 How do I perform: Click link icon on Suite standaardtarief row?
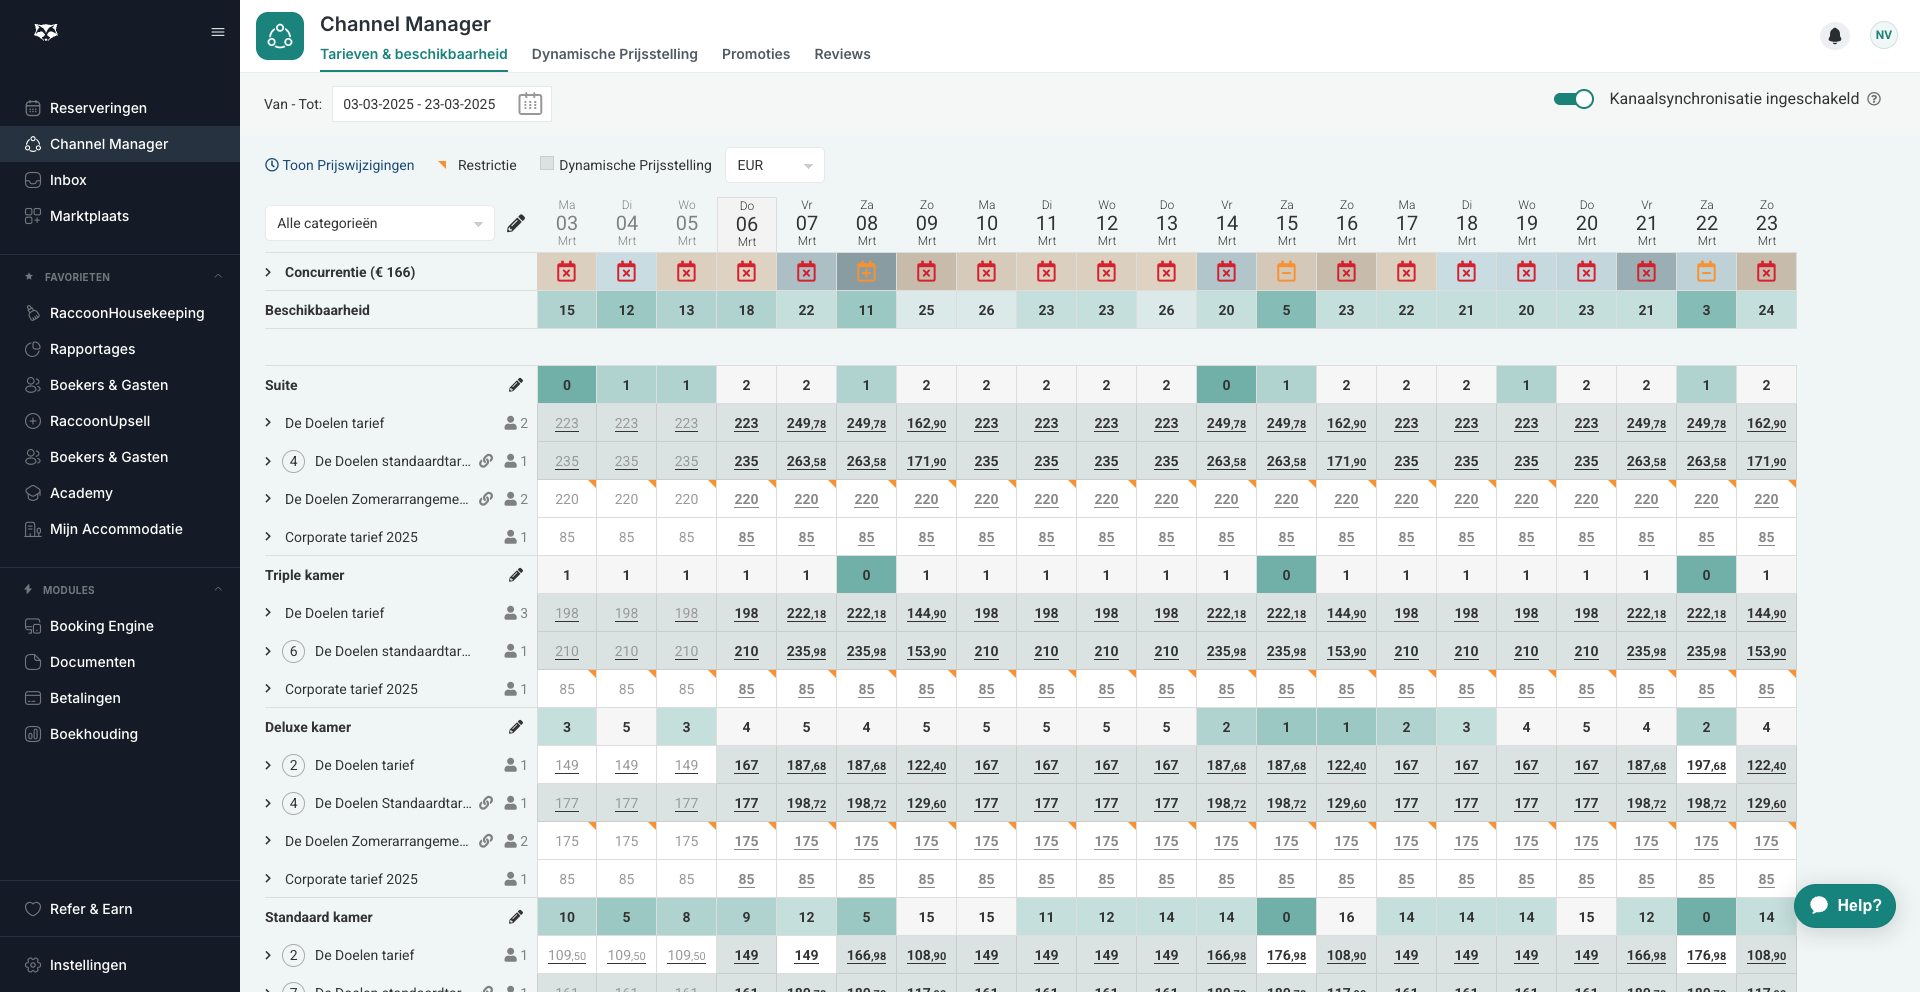click(x=486, y=461)
